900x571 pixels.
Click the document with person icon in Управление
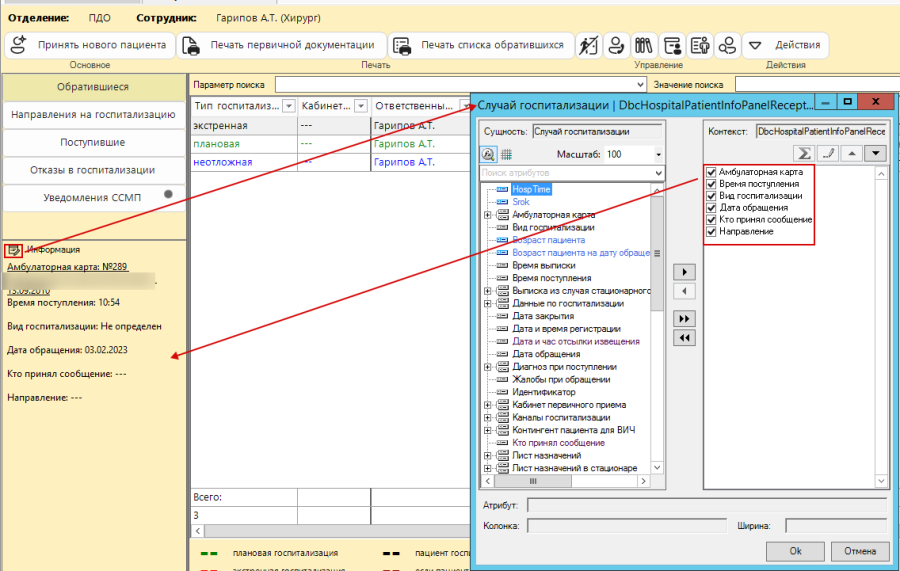(700, 45)
